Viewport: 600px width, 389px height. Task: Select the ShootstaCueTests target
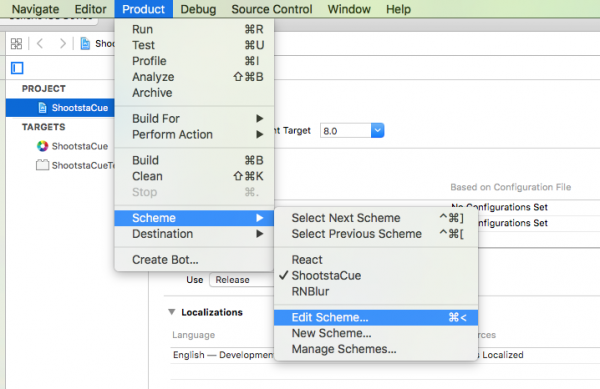75,165
